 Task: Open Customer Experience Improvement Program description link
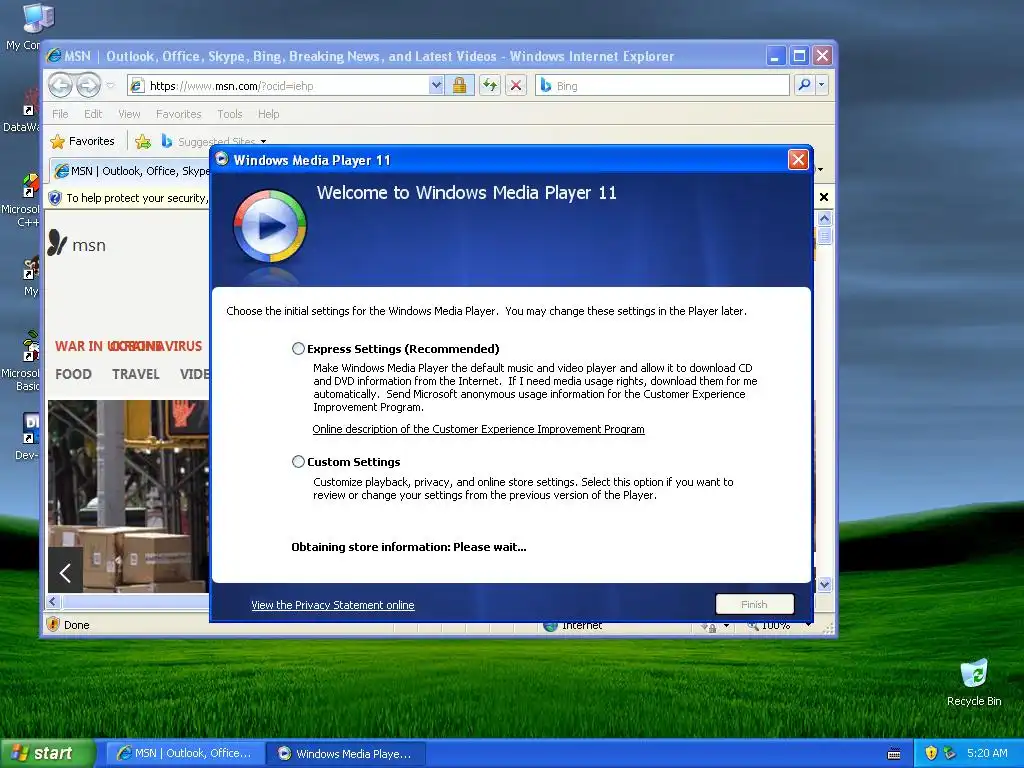[478, 429]
